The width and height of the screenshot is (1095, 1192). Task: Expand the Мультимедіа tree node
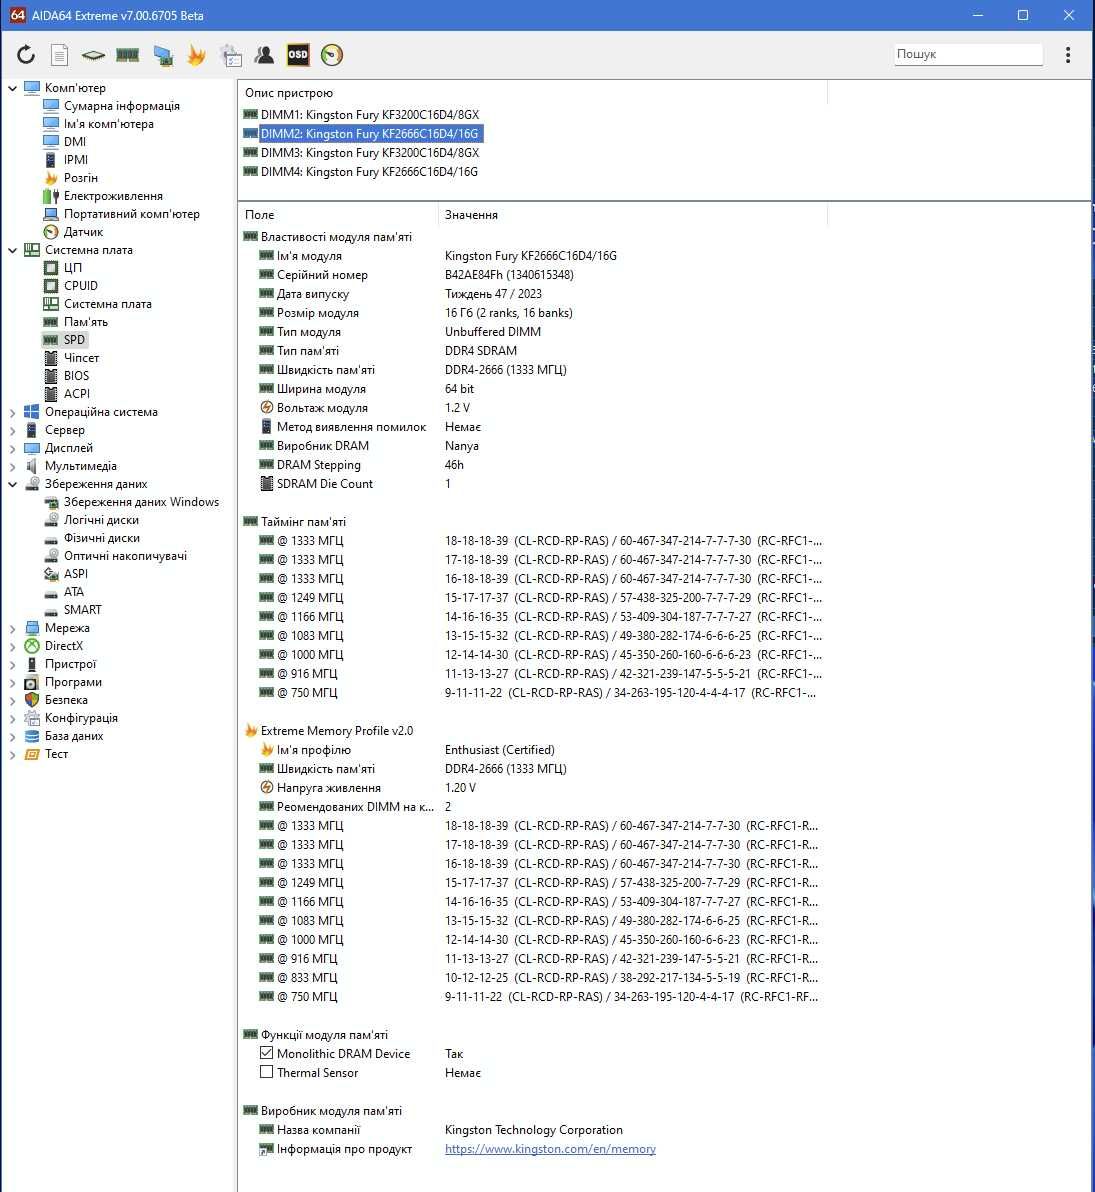point(12,466)
